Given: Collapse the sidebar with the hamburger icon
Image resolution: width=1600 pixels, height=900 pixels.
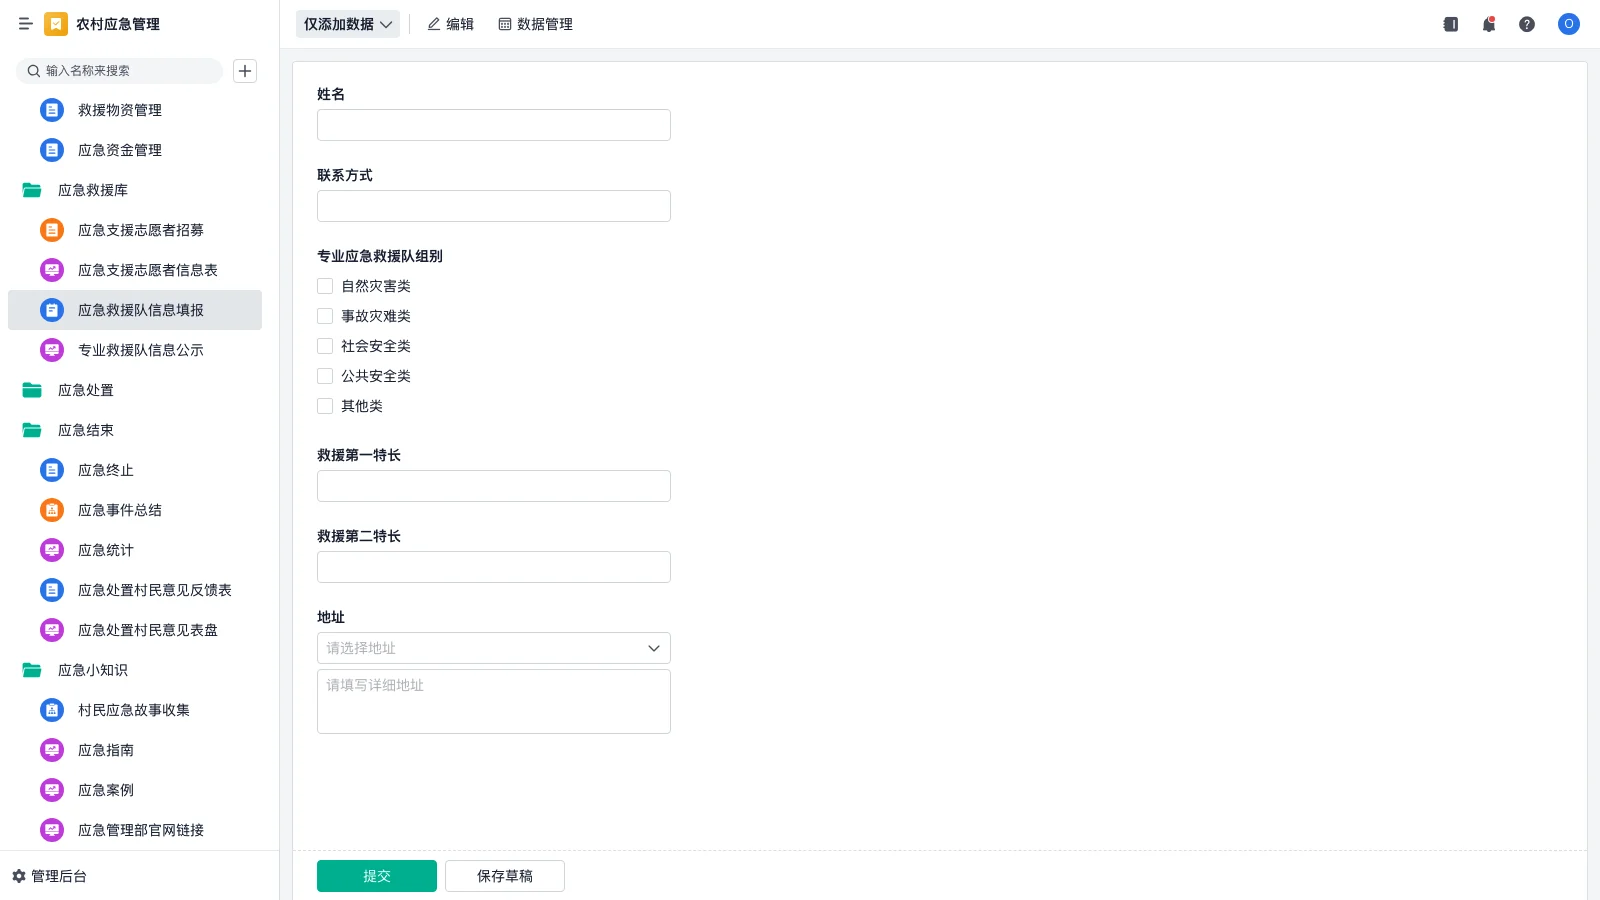Looking at the screenshot, I should tap(25, 24).
